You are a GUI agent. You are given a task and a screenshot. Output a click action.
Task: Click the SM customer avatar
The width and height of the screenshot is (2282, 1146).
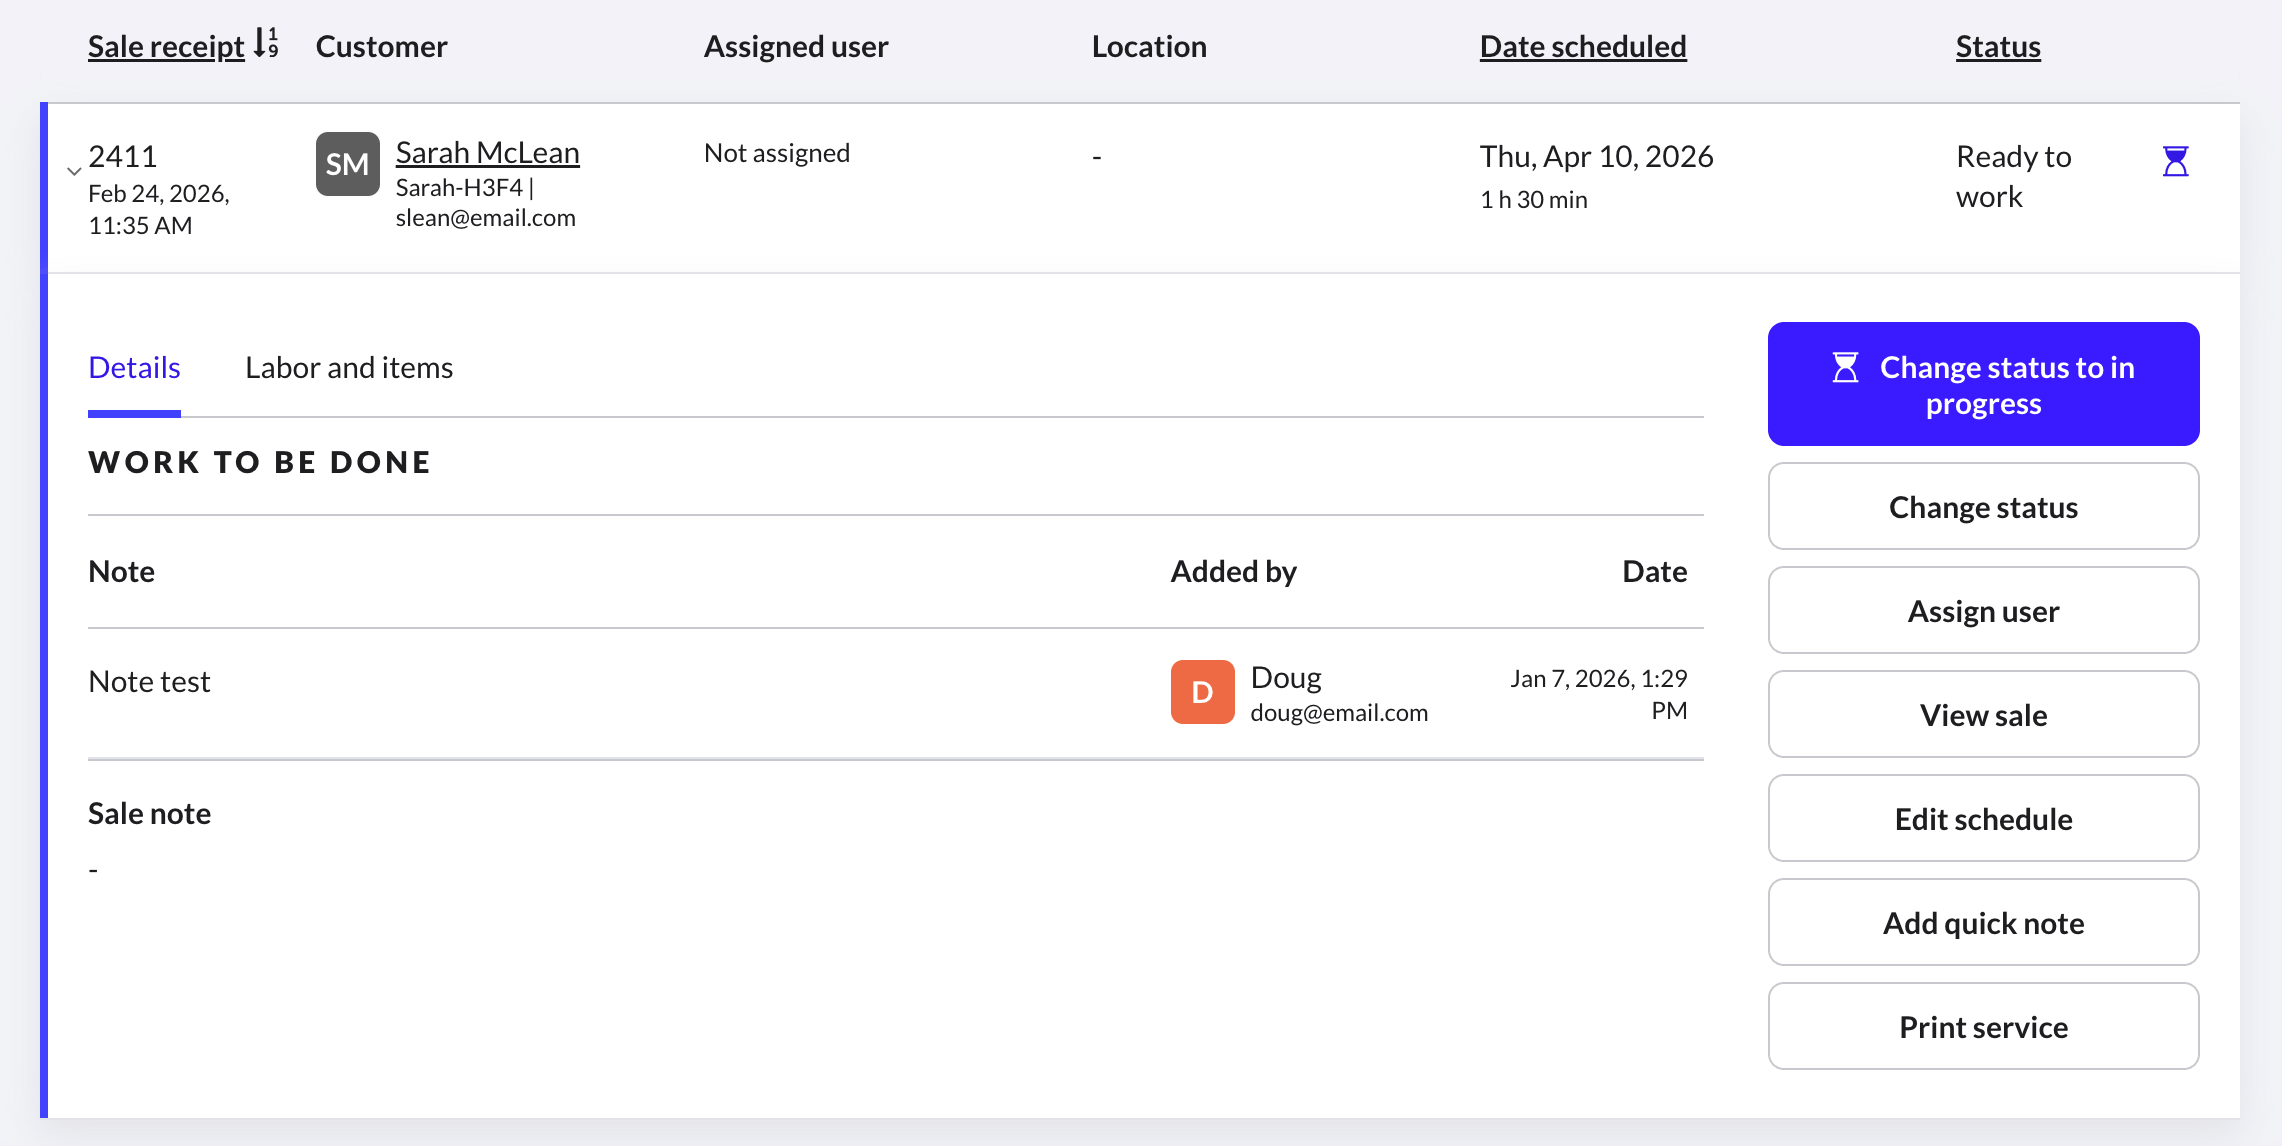pos(347,164)
